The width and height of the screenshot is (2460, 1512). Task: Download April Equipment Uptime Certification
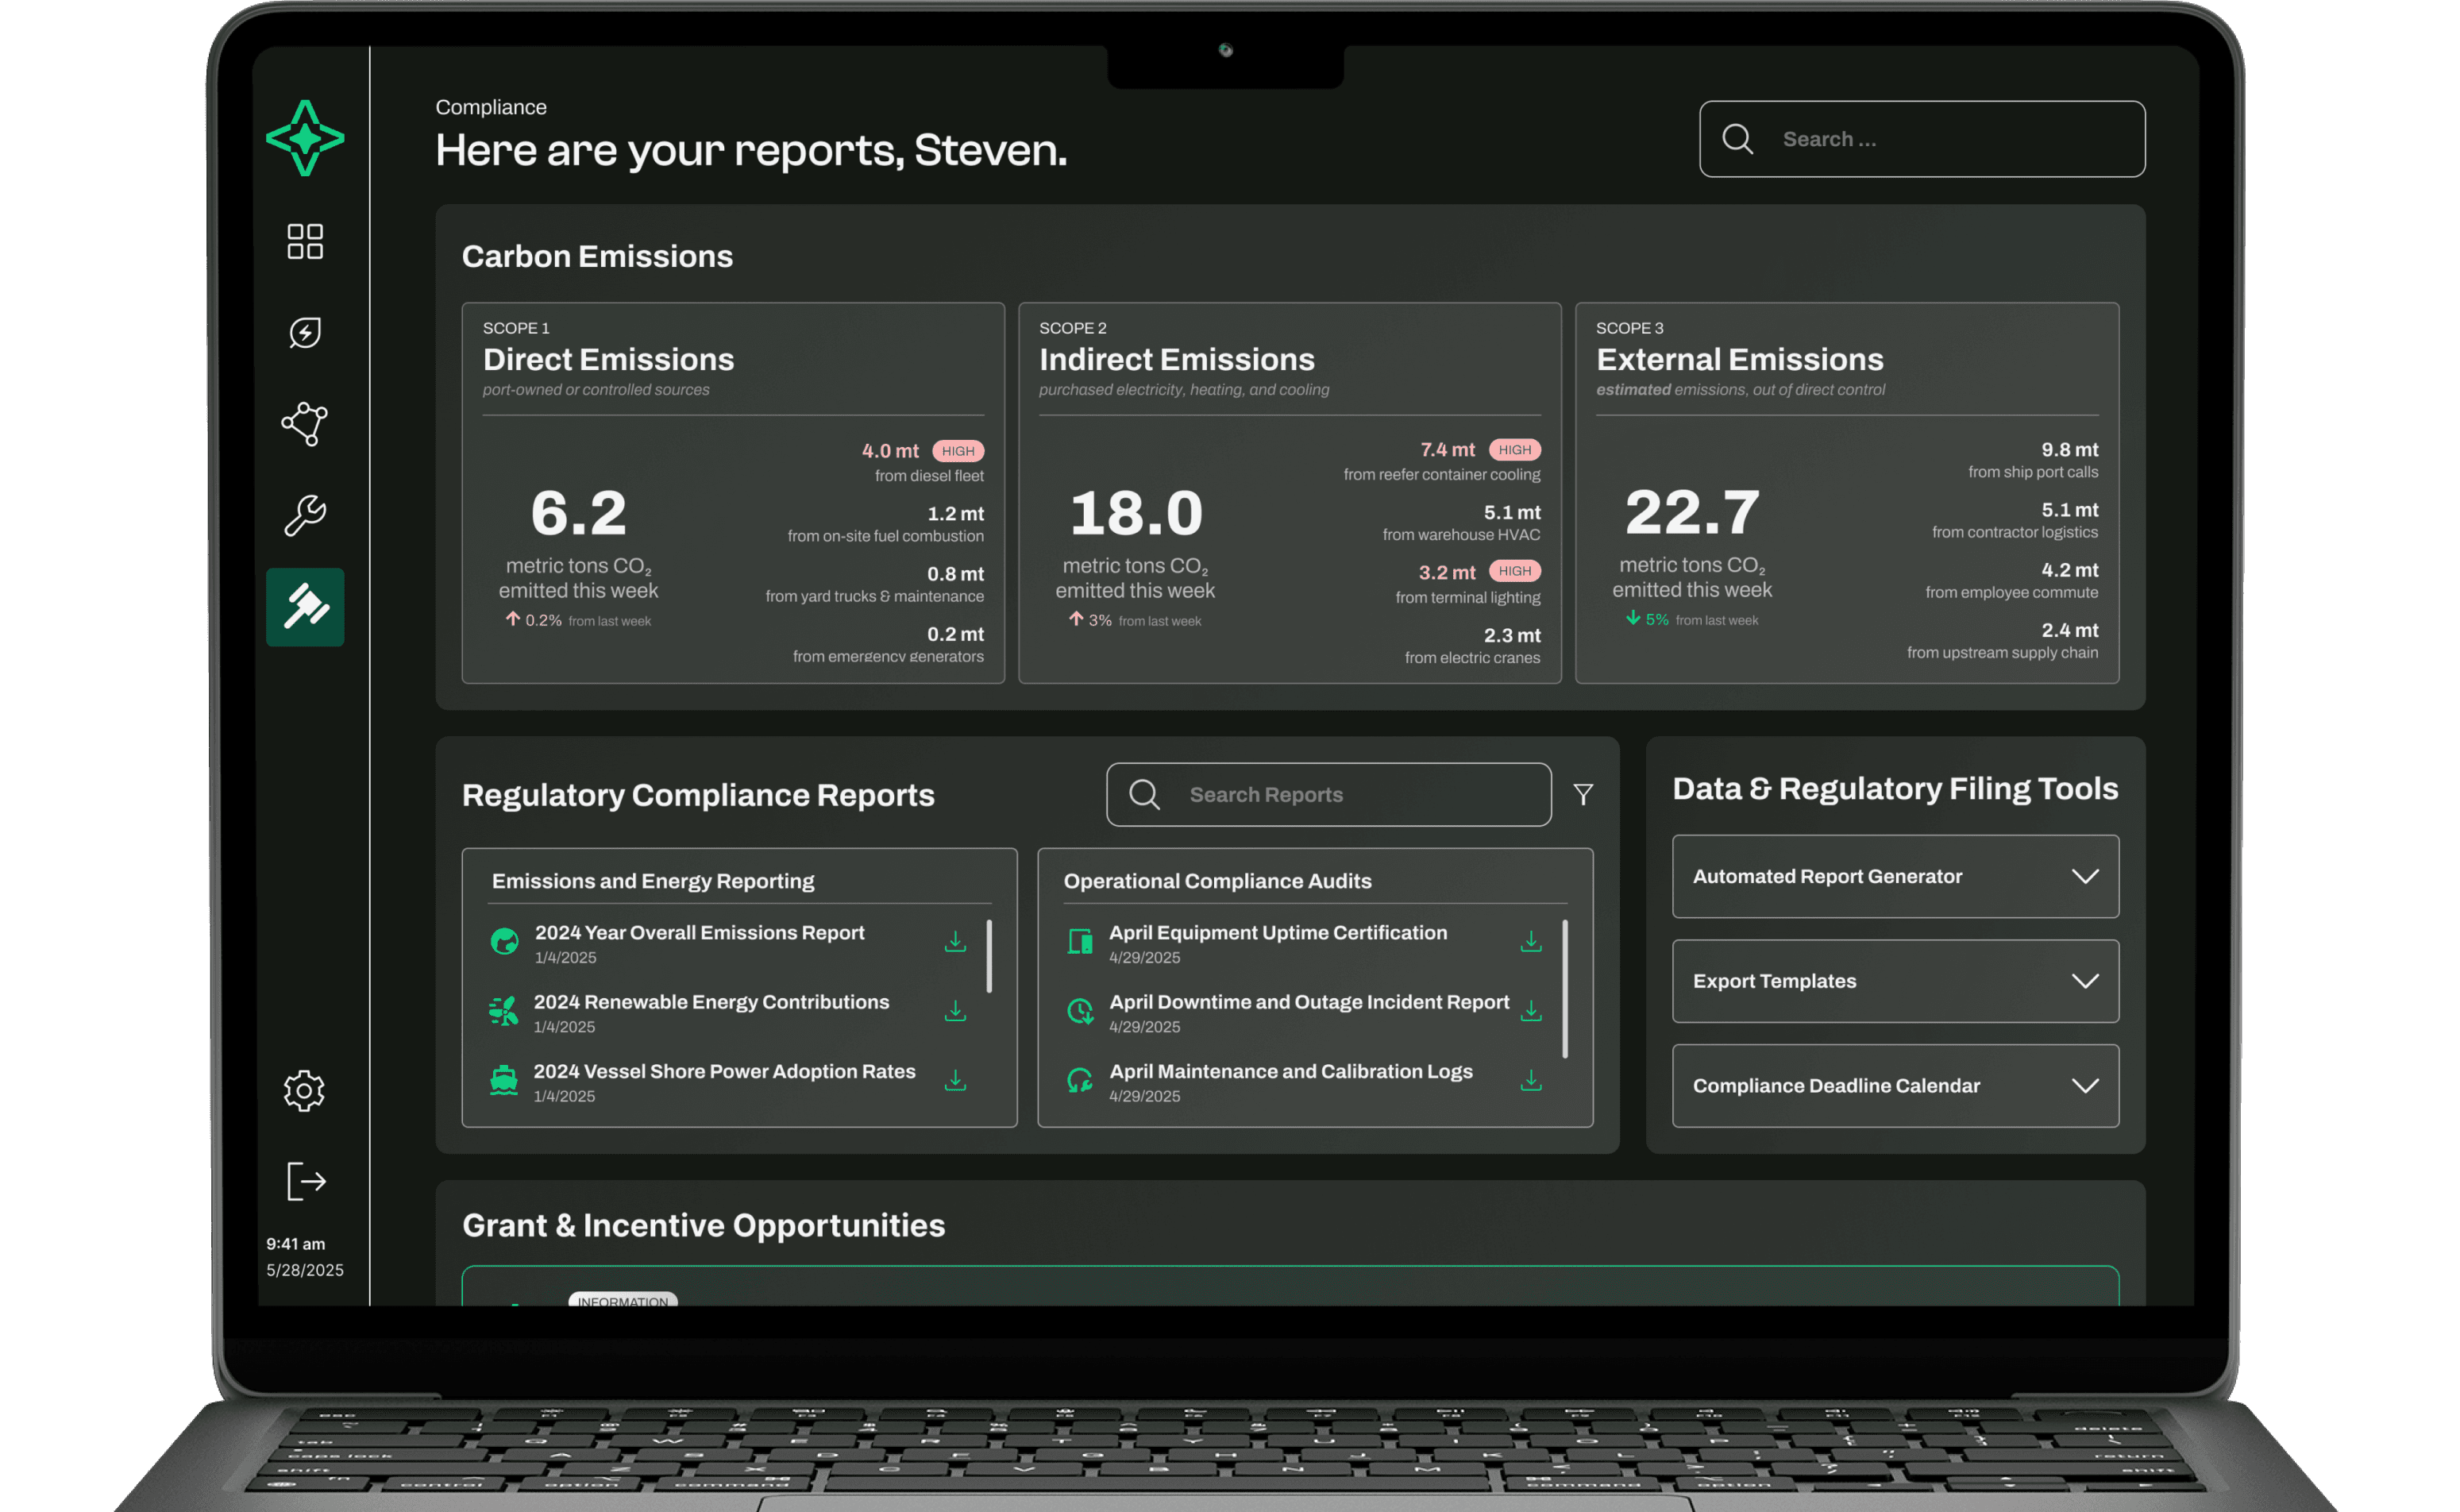1531,942
